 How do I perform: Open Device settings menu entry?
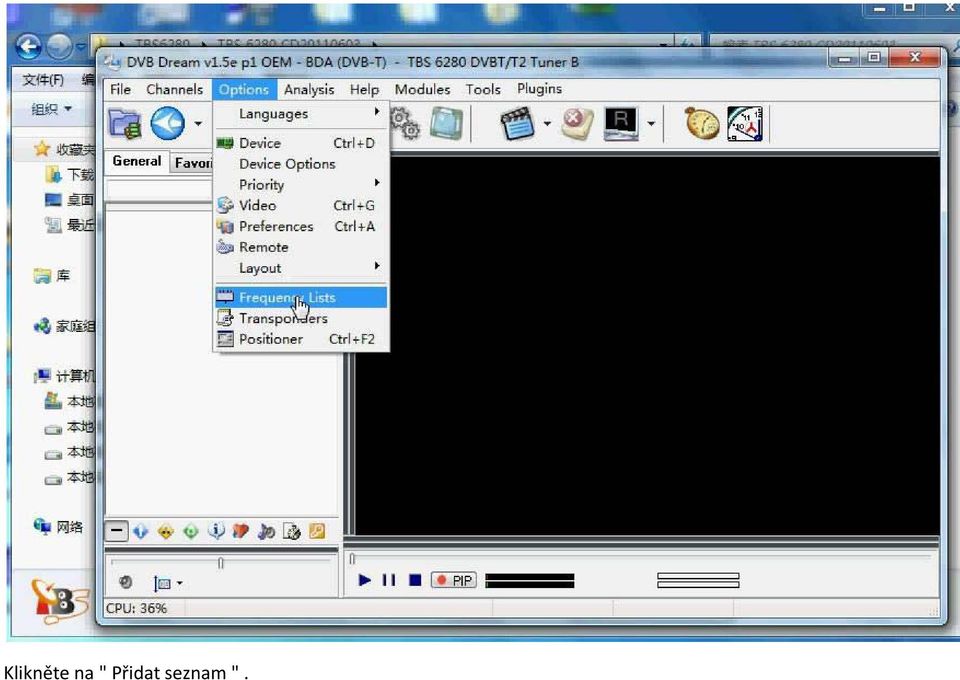click(x=301, y=143)
